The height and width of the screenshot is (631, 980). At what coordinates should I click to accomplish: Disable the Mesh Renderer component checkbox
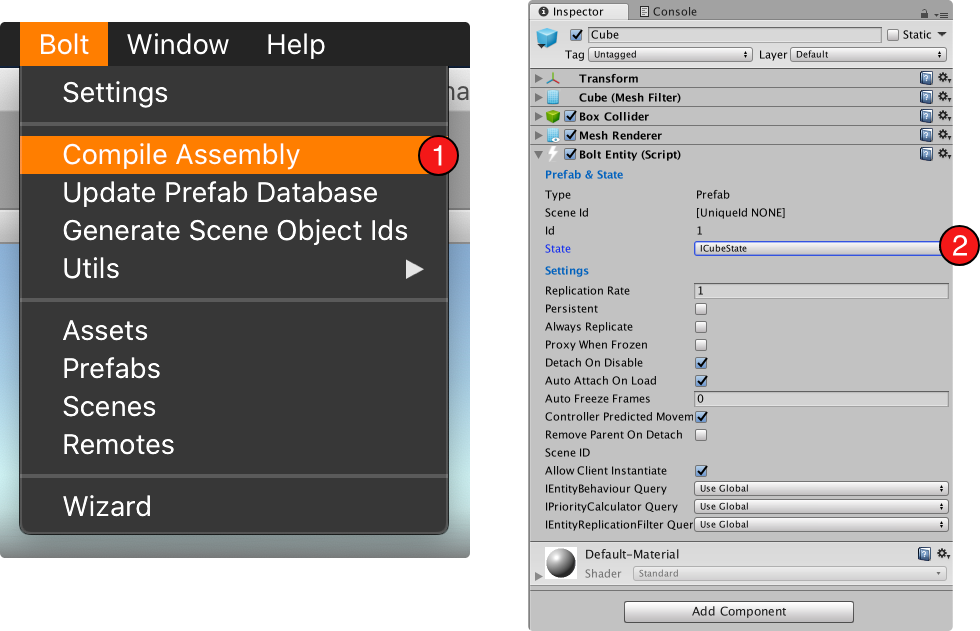[570, 135]
